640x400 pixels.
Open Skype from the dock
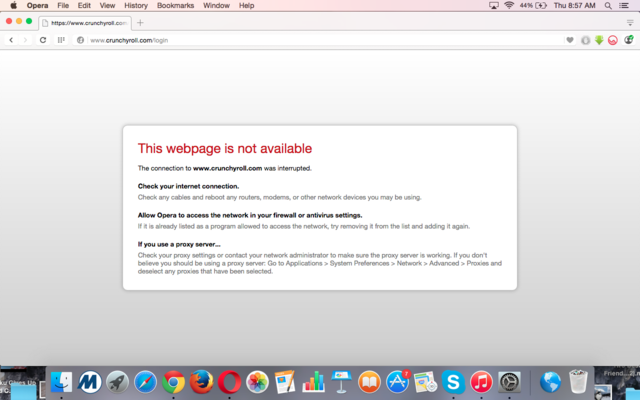(x=453, y=382)
